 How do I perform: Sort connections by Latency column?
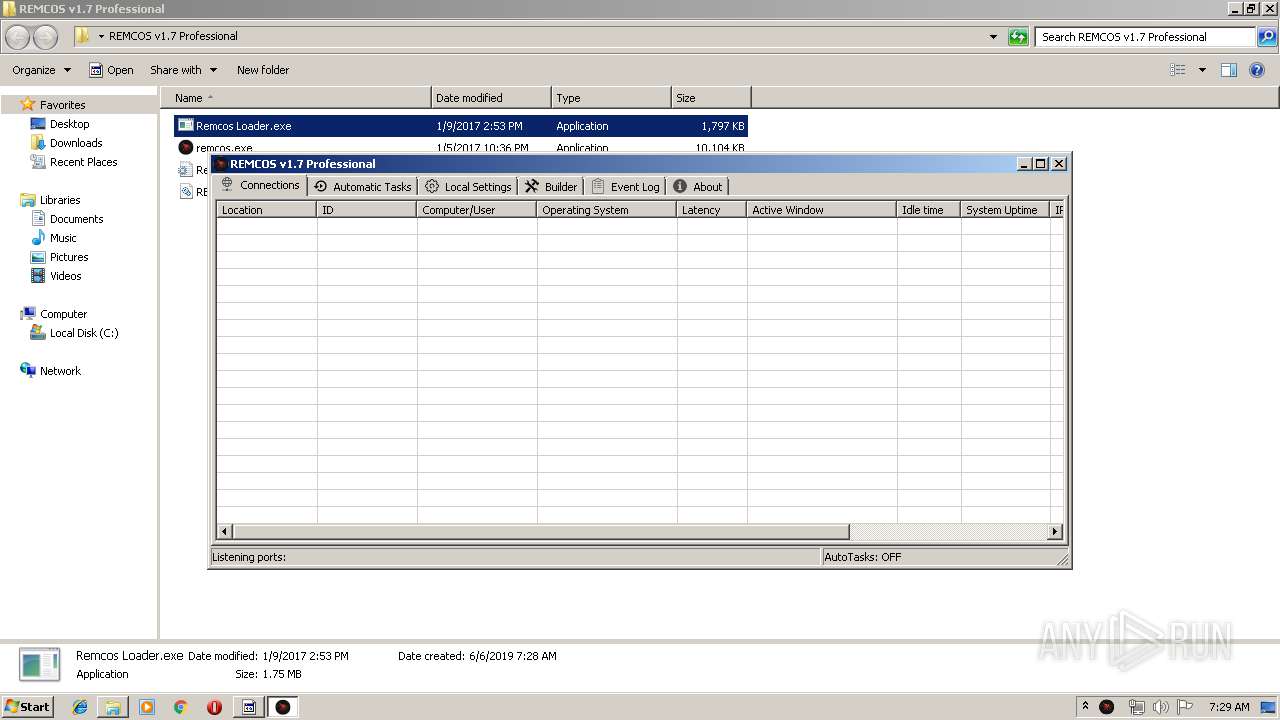712,210
